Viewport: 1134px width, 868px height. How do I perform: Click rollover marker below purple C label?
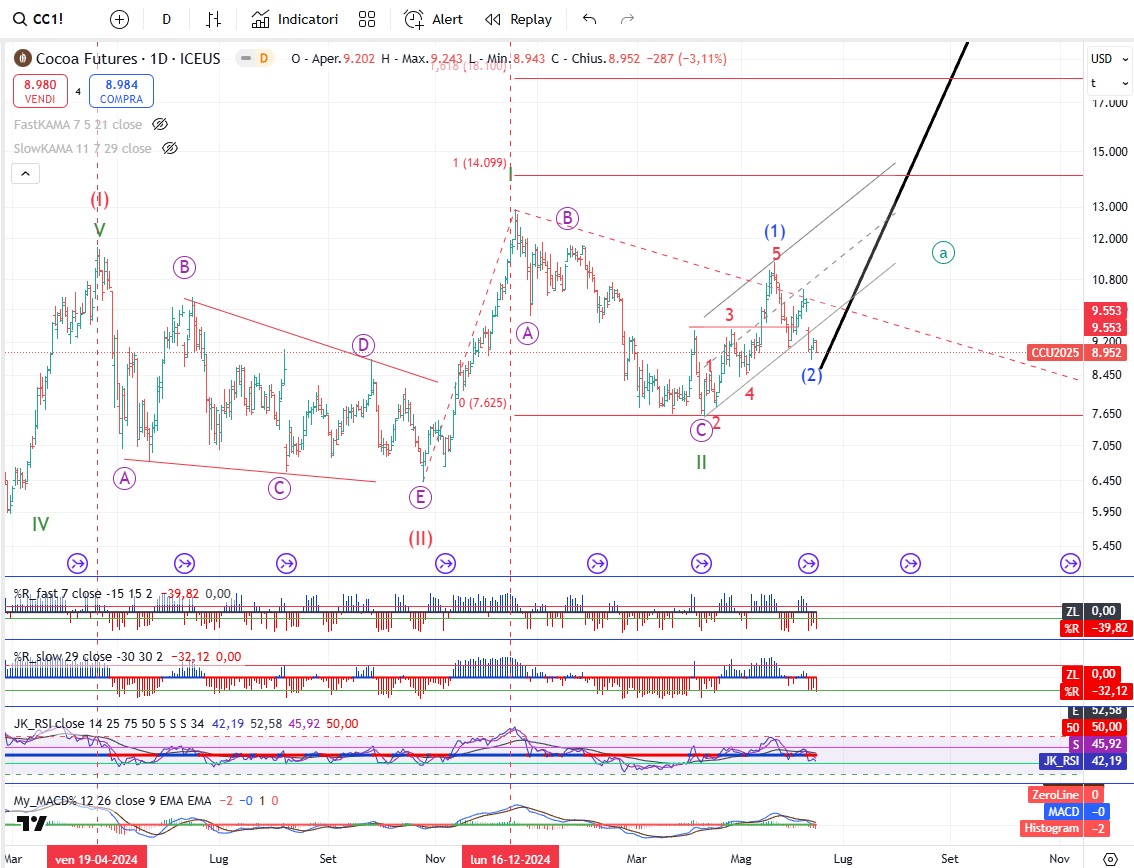coord(286,563)
